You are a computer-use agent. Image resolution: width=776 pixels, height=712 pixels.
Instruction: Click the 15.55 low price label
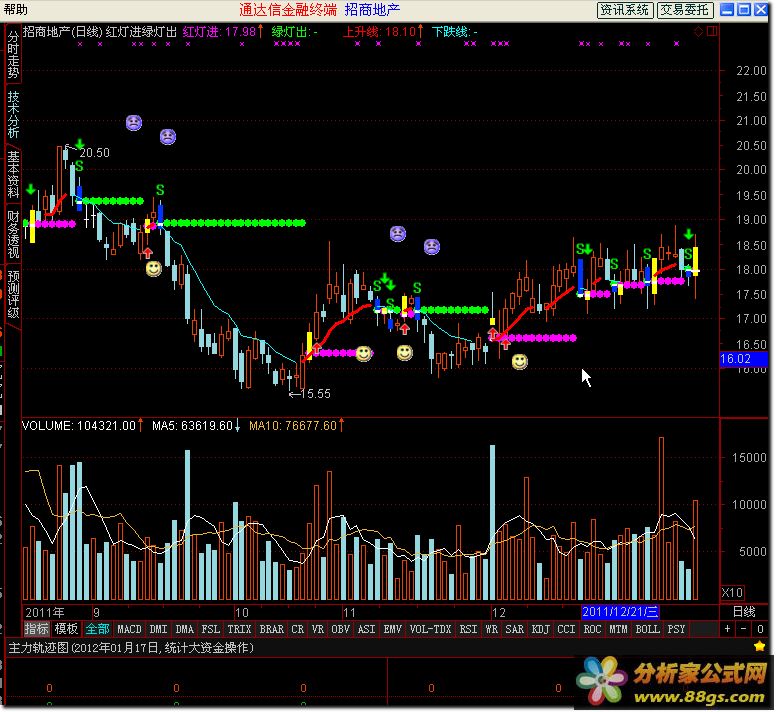(x=316, y=393)
